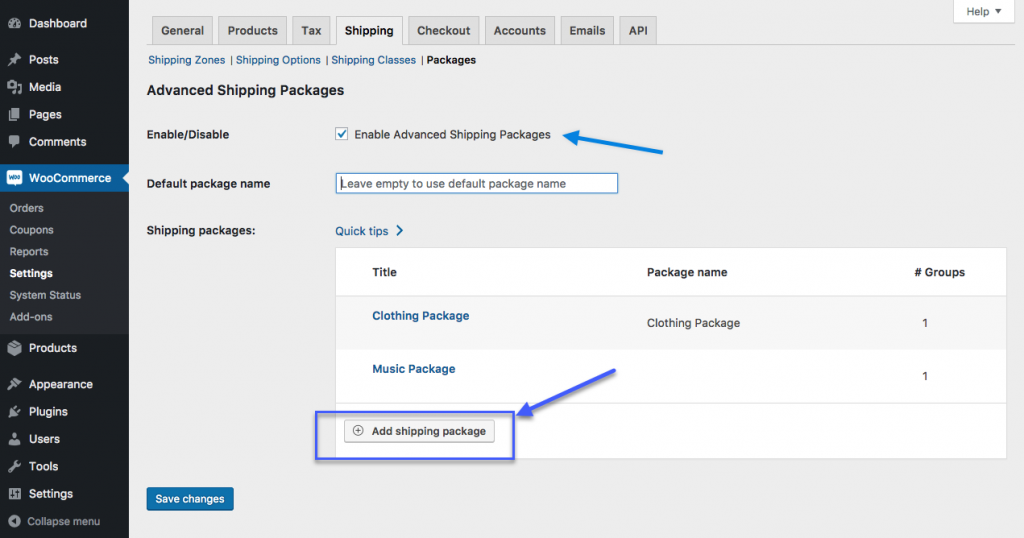
Task: Open the Tax tab
Action: point(311,30)
